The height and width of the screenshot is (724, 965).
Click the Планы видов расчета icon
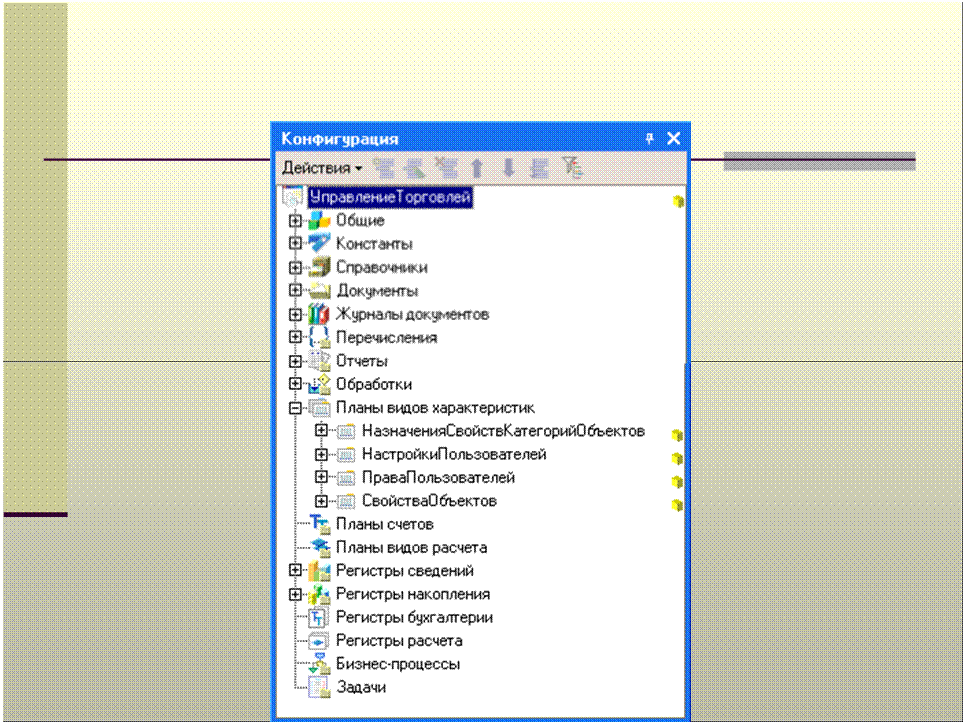pos(319,547)
